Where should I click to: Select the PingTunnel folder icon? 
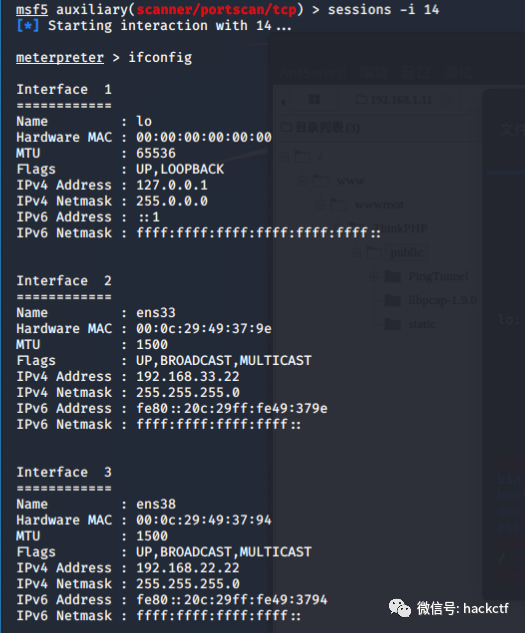(392, 277)
